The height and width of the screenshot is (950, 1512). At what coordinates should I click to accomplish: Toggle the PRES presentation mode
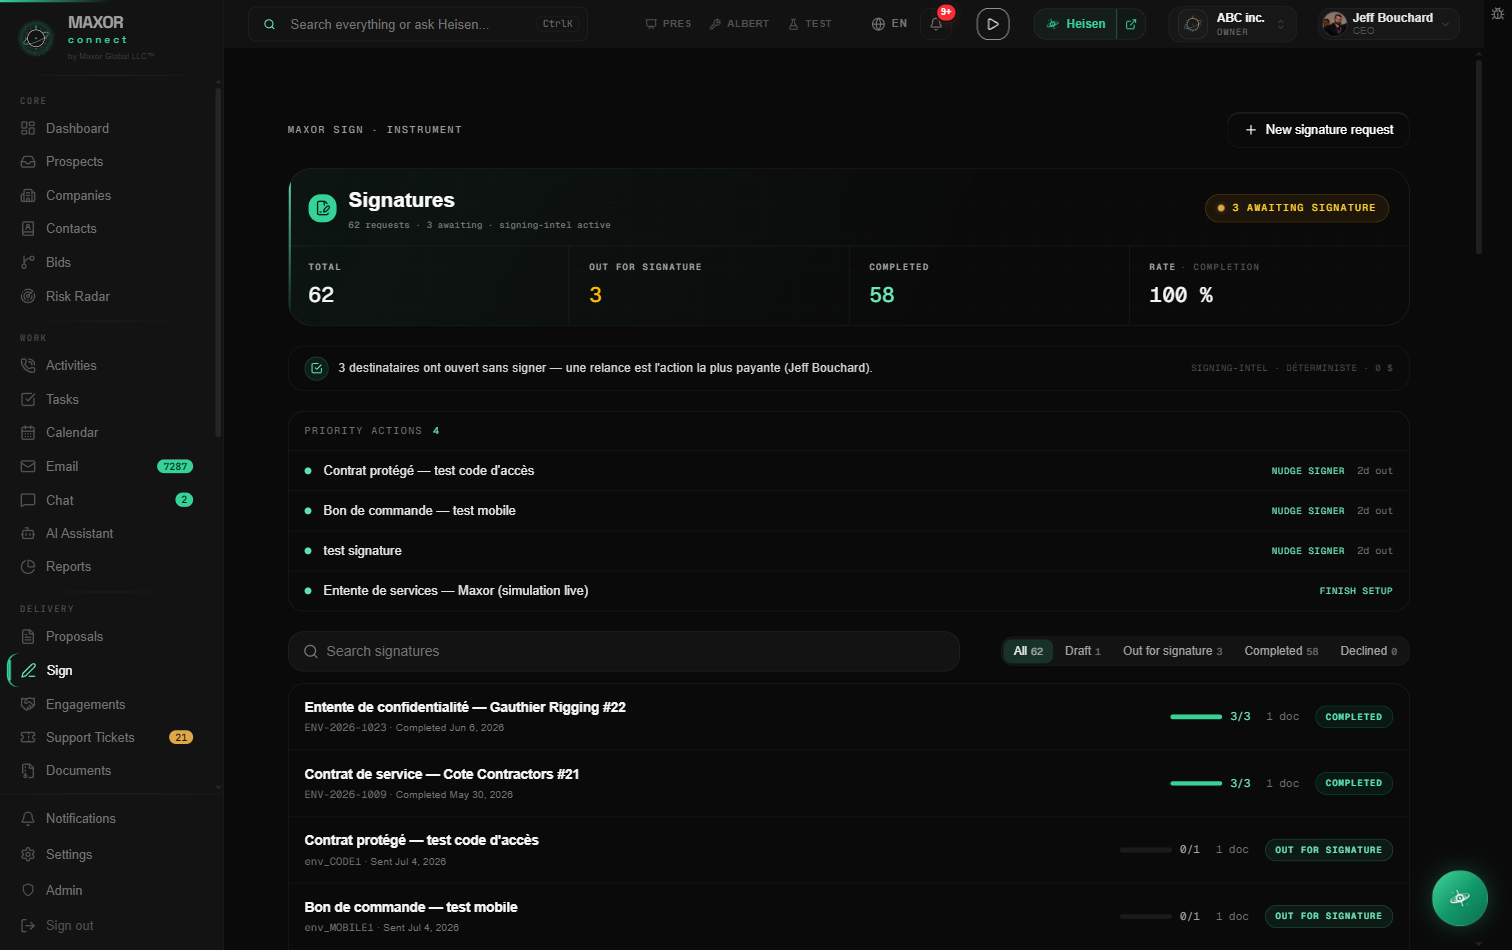tap(668, 24)
